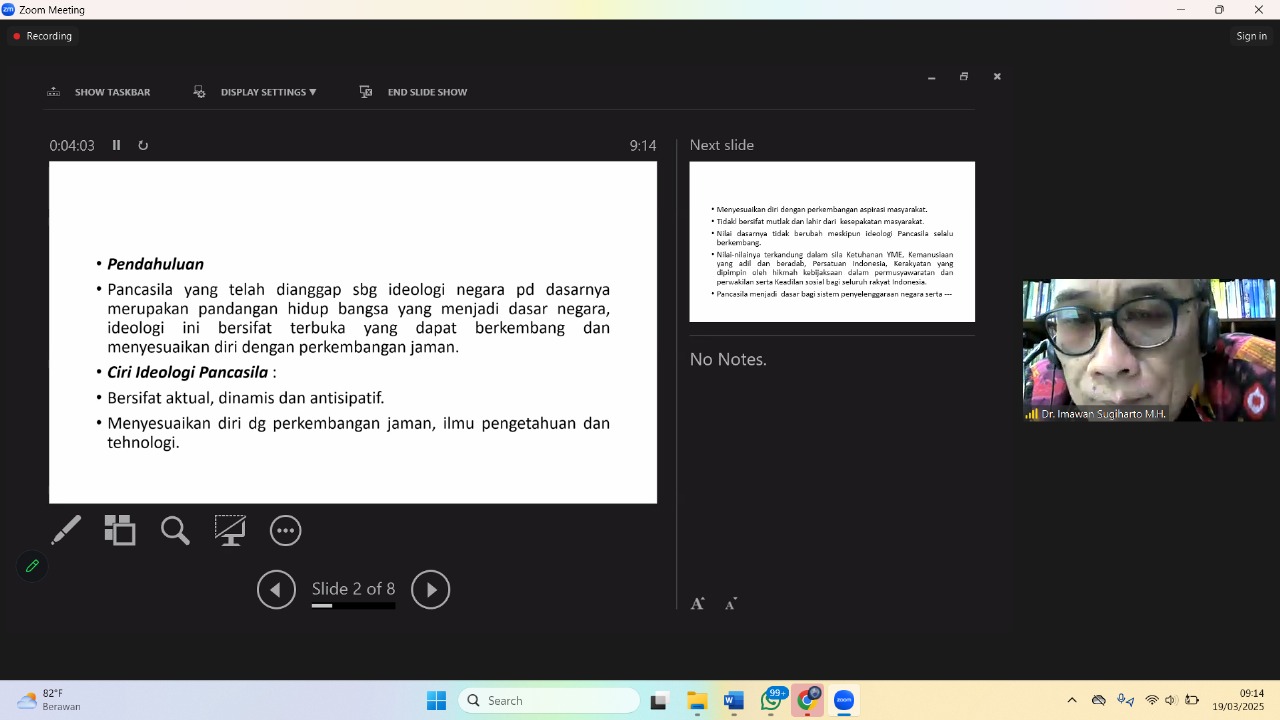Image resolution: width=1280 pixels, height=720 pixels.
Task: Open more slide show options menu
Action: coord(286,531)
